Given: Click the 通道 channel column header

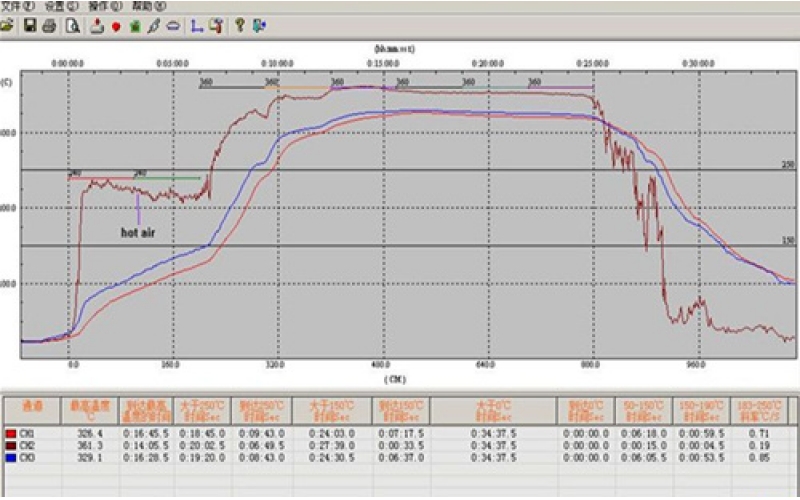Looking at the screenshot, I should pos(30,408).
